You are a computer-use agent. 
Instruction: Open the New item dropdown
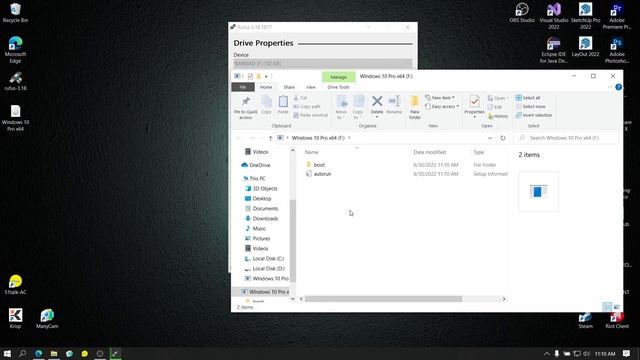[440, 98]
